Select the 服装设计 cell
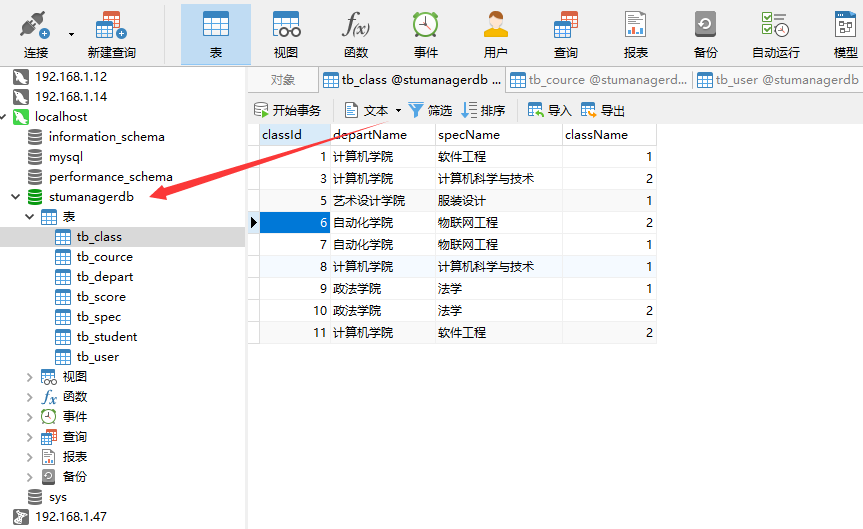Viewport: 863px width, 529px height. click(x=499, y=201)
